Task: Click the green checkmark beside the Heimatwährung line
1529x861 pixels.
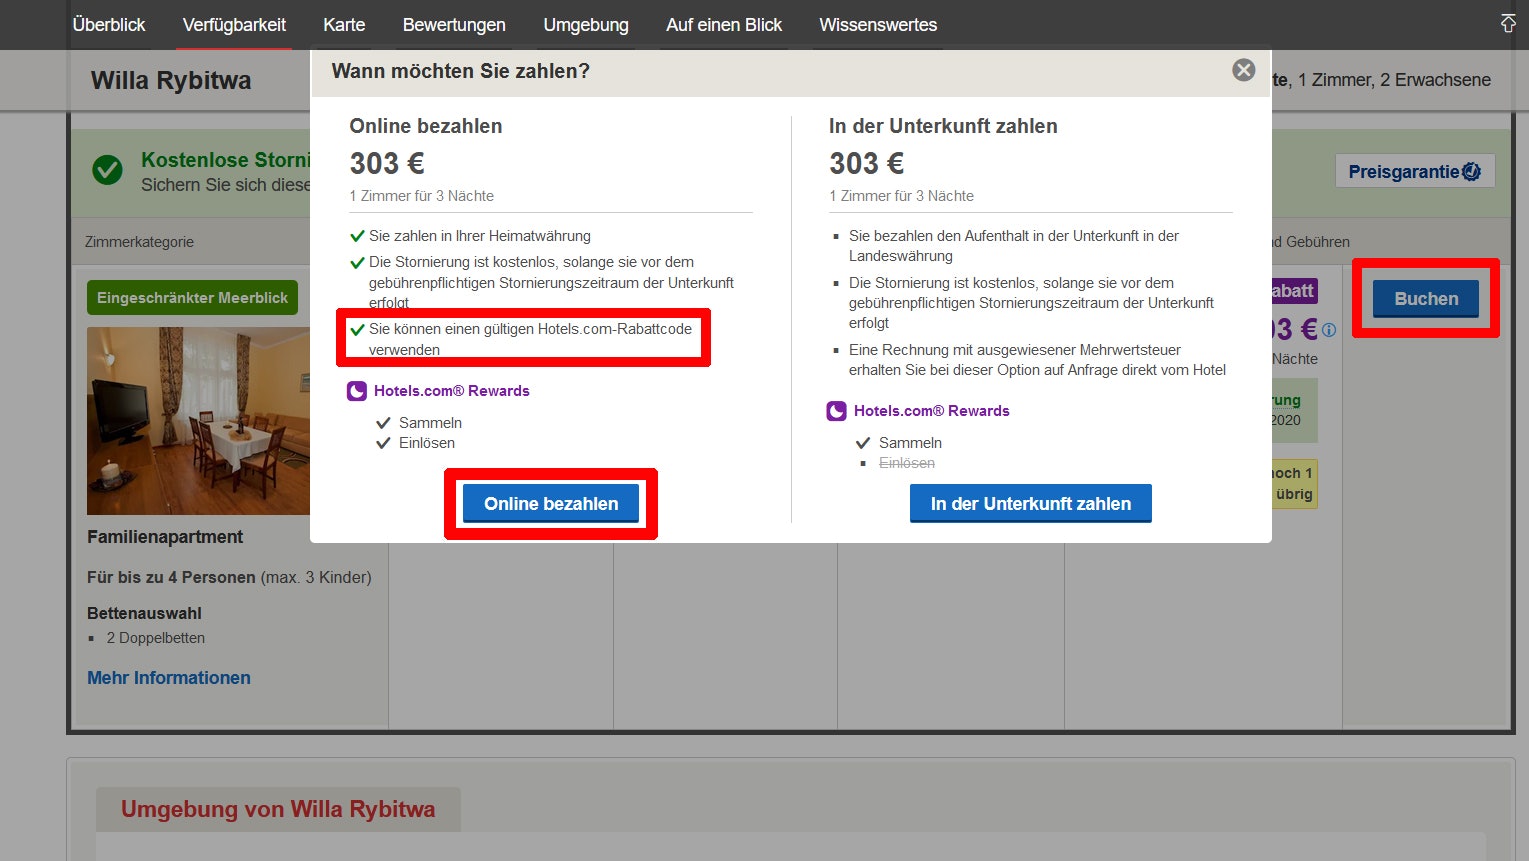Action: pyautogui.click(x=356, y=235)
